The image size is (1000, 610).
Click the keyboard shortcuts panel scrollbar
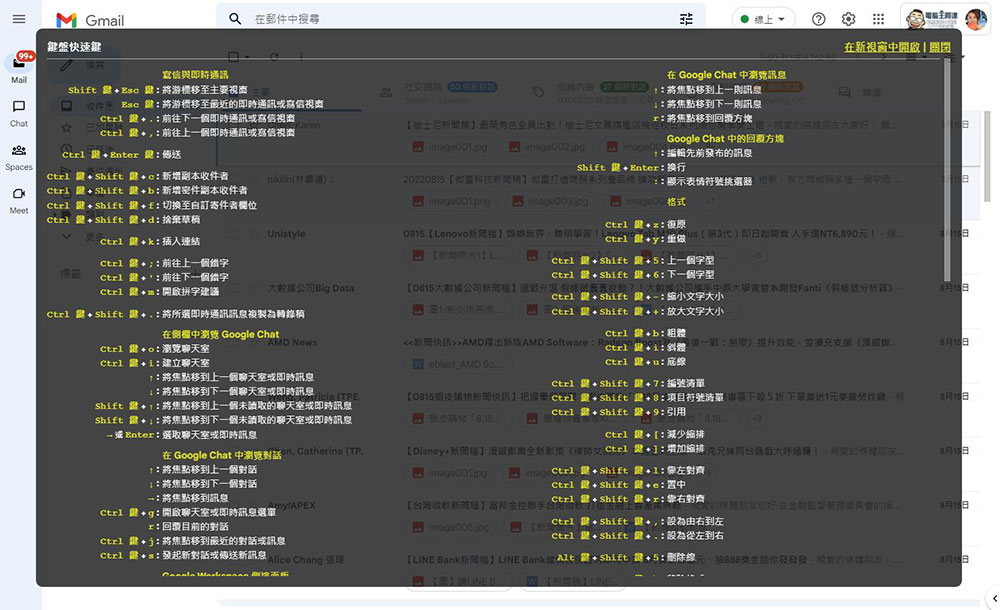(x=947, y=169)
